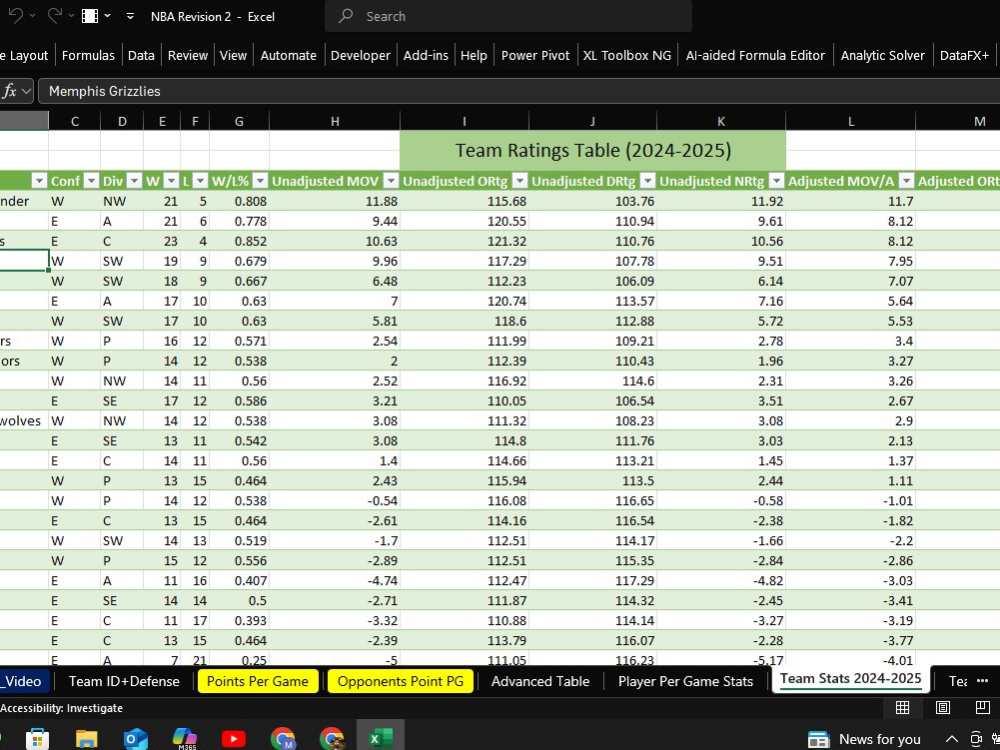Open the W/L% column filter dropdown

[260, 181]
